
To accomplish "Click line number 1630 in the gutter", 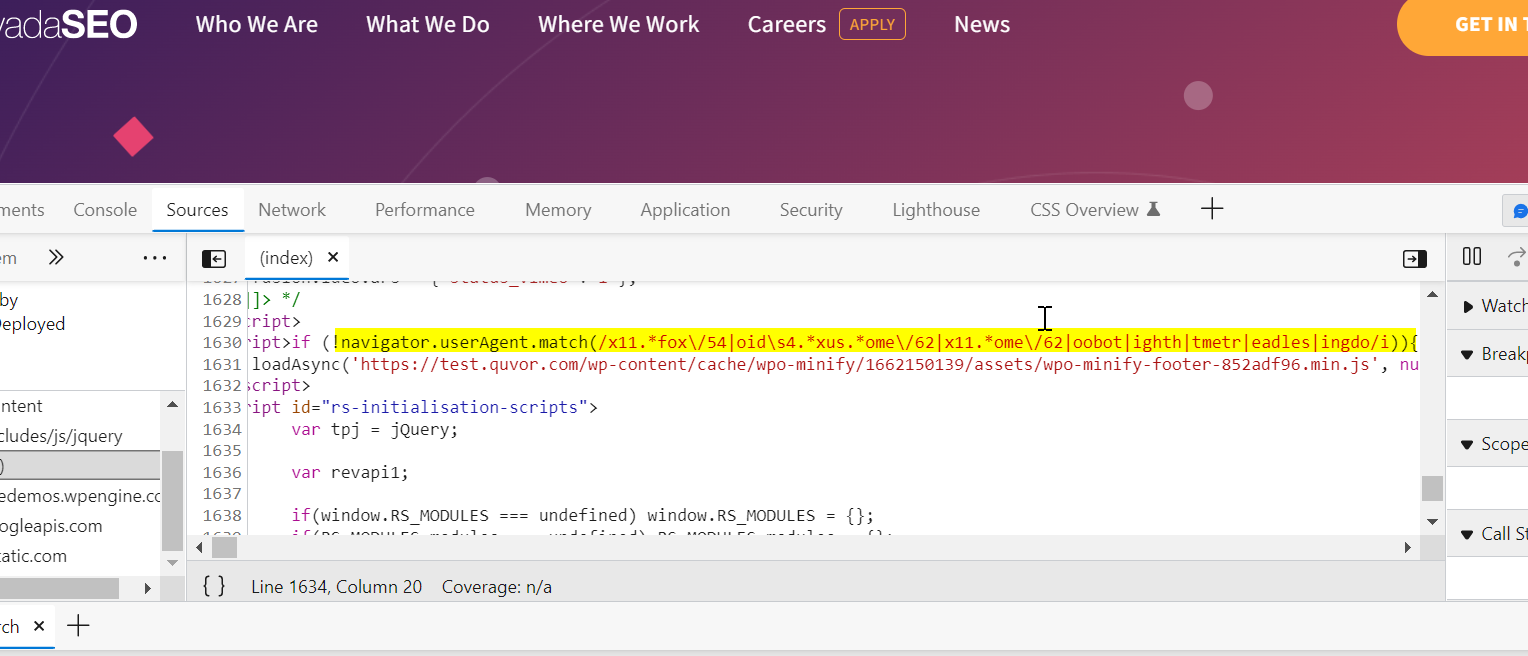I will [x=221, y=342].
